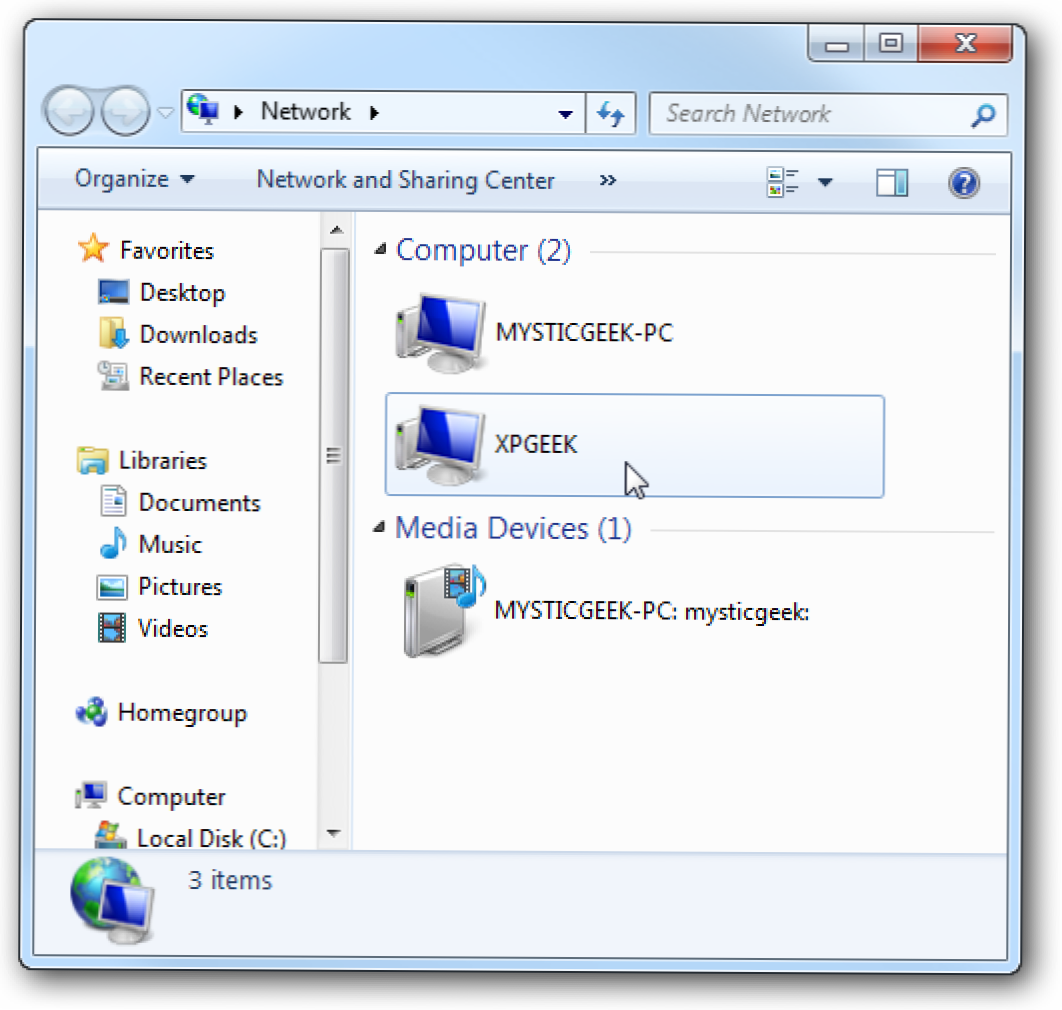Click the Back navigation arrow
1062x1010 pixels.
70,113
